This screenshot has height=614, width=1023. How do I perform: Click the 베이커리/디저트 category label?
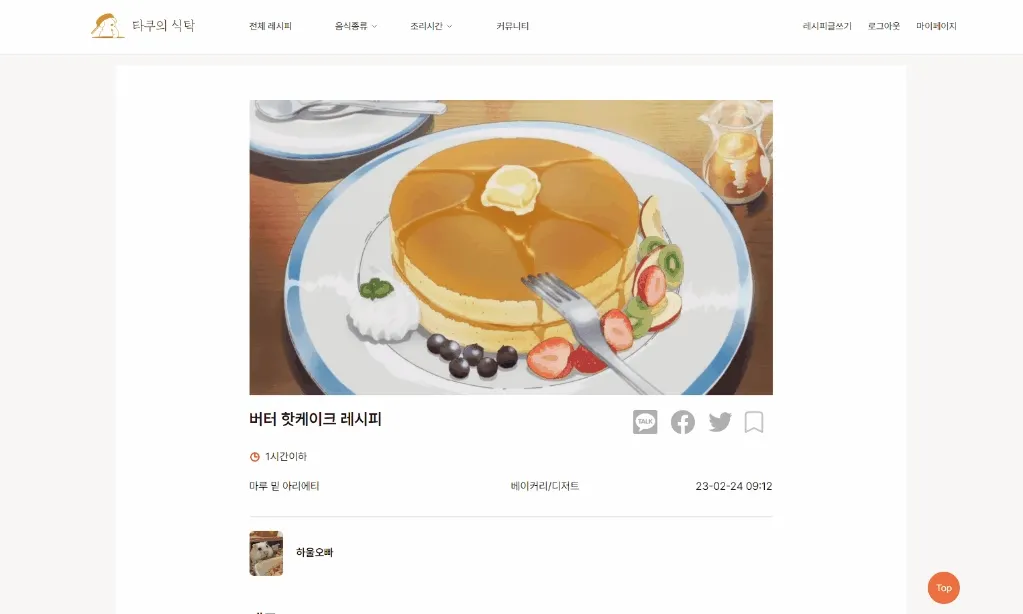(545, 486)
